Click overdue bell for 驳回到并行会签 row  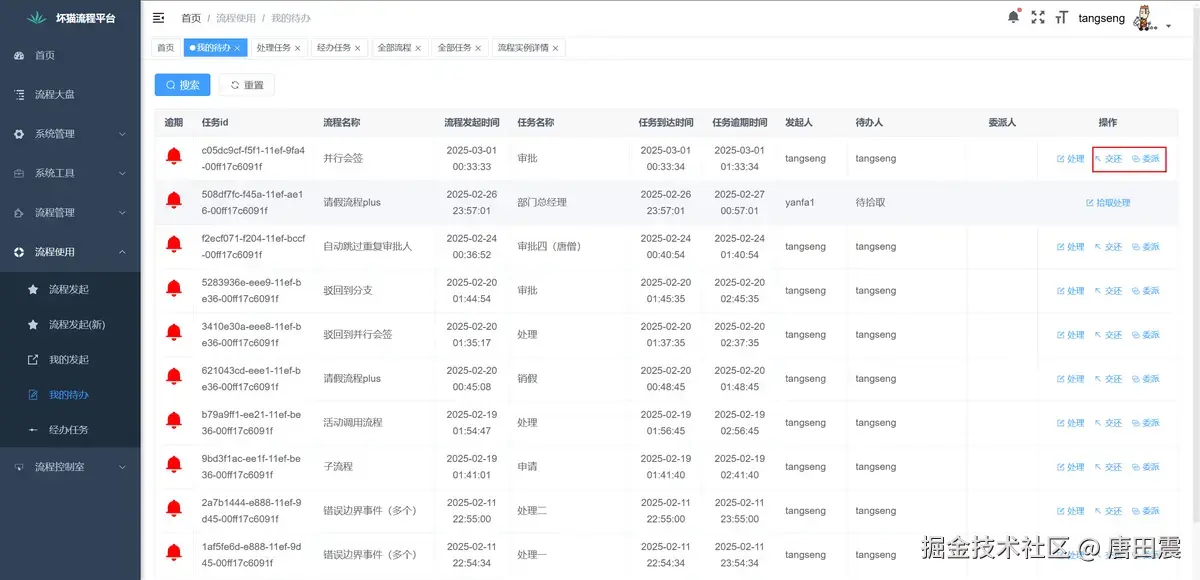(x=174, y=334)
